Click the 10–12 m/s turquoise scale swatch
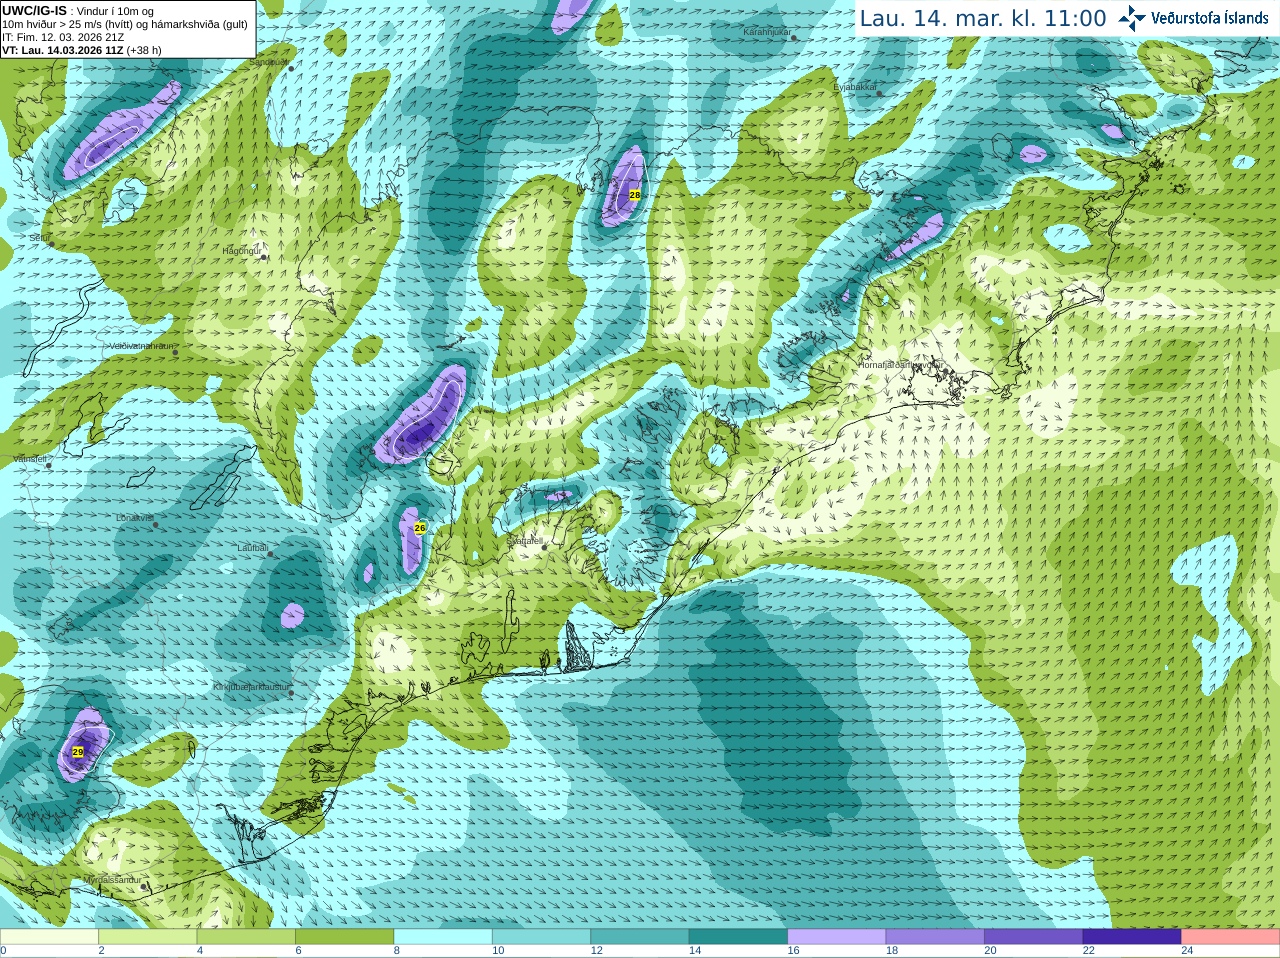1280x958 pixels. click(541, 937)
